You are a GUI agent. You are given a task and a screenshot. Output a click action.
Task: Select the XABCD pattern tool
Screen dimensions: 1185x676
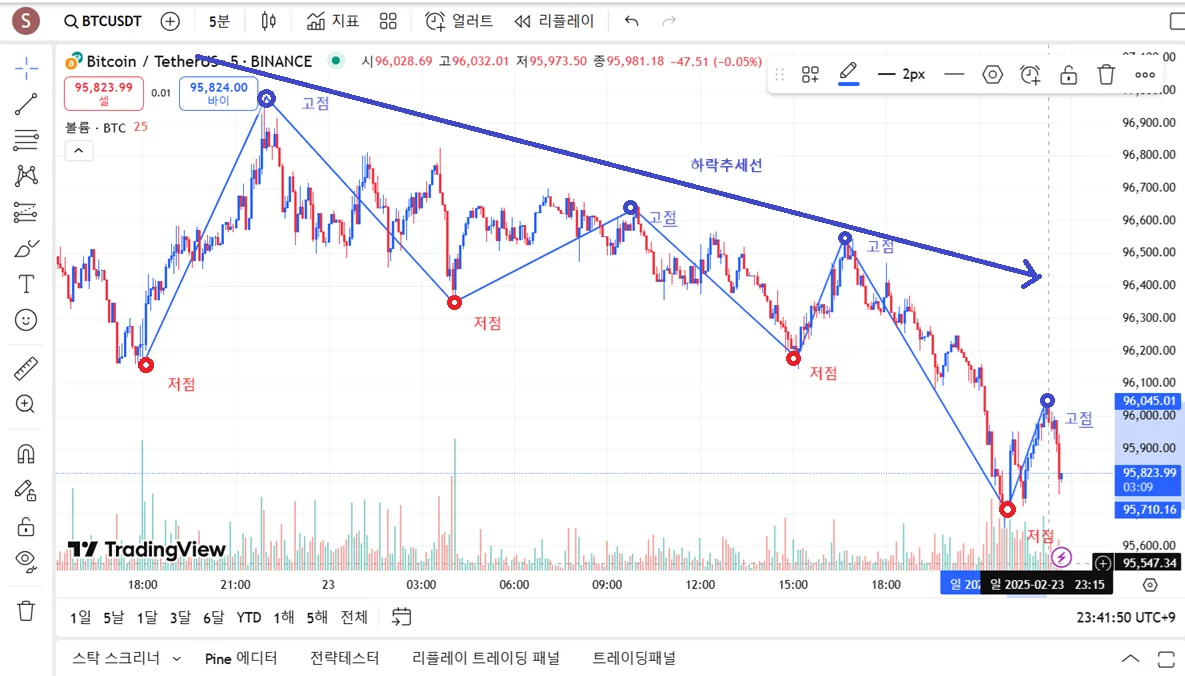26,176
